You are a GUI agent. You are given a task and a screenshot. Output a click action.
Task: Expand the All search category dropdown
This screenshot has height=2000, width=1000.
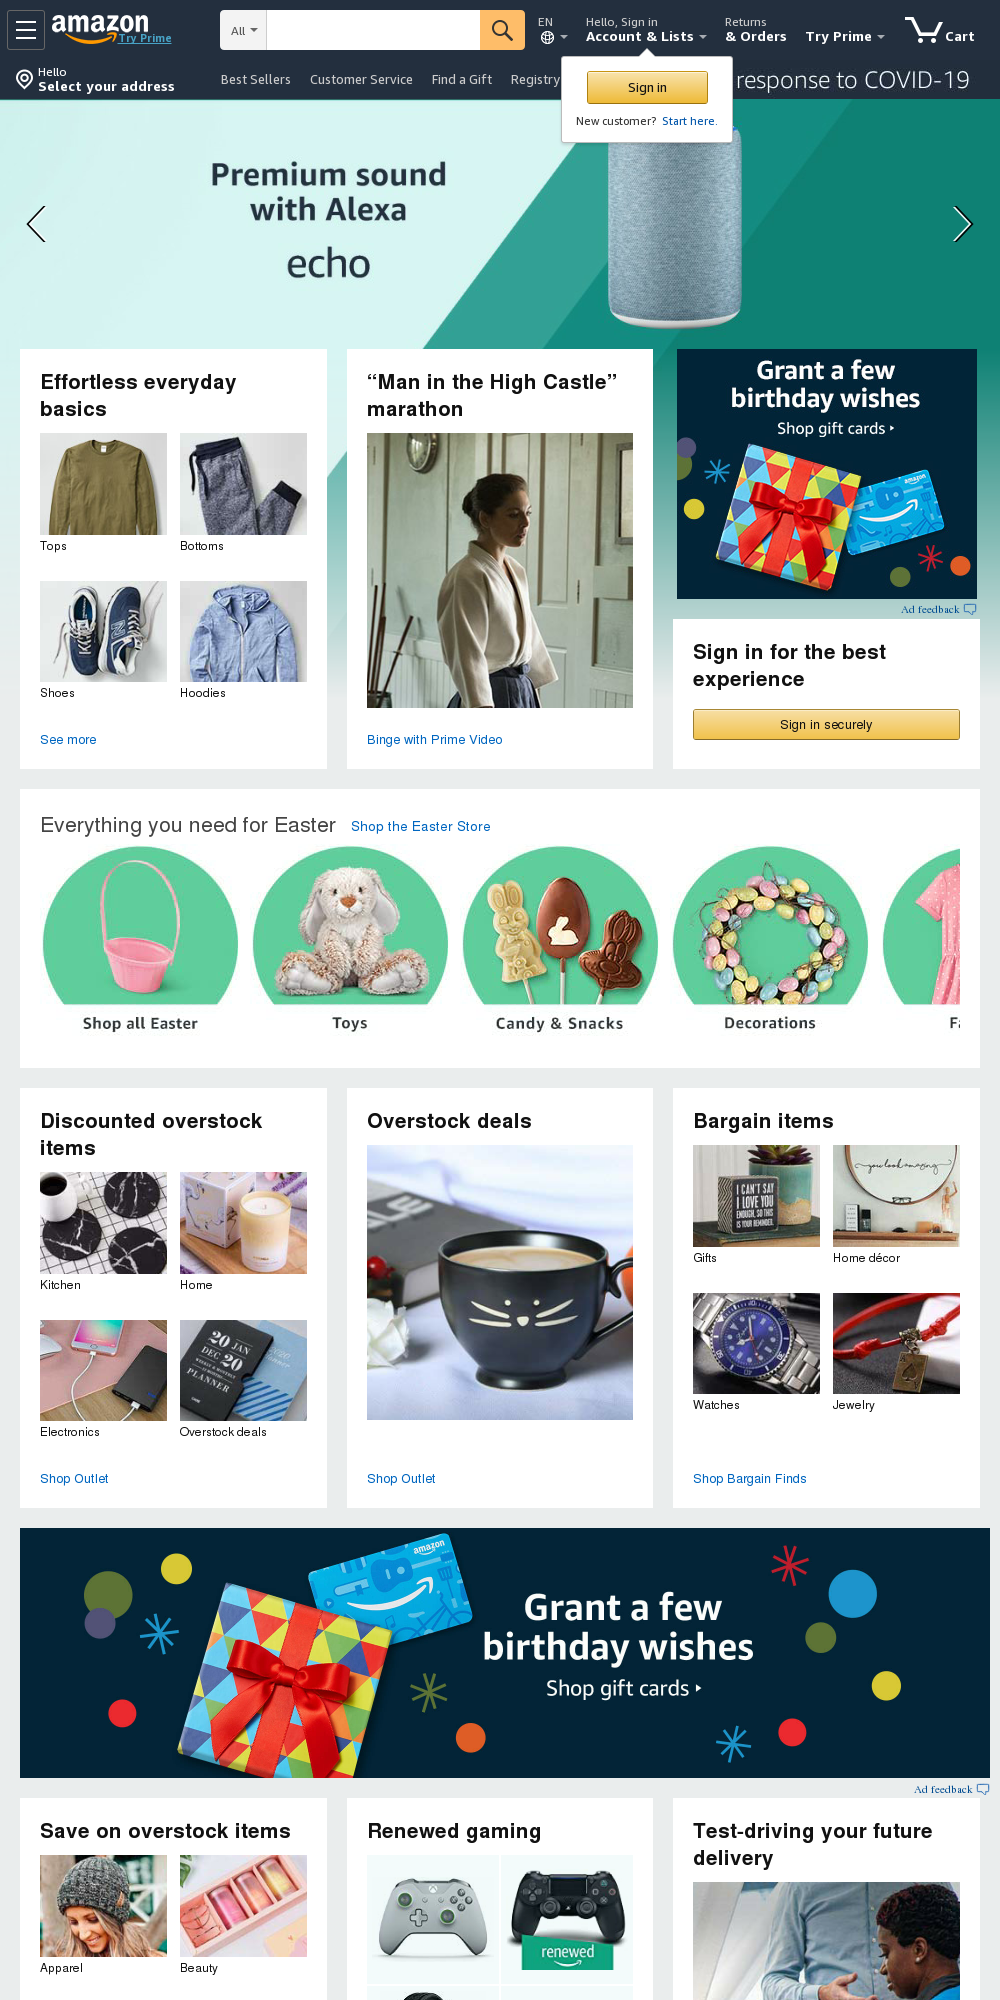[x=243, y=30]
